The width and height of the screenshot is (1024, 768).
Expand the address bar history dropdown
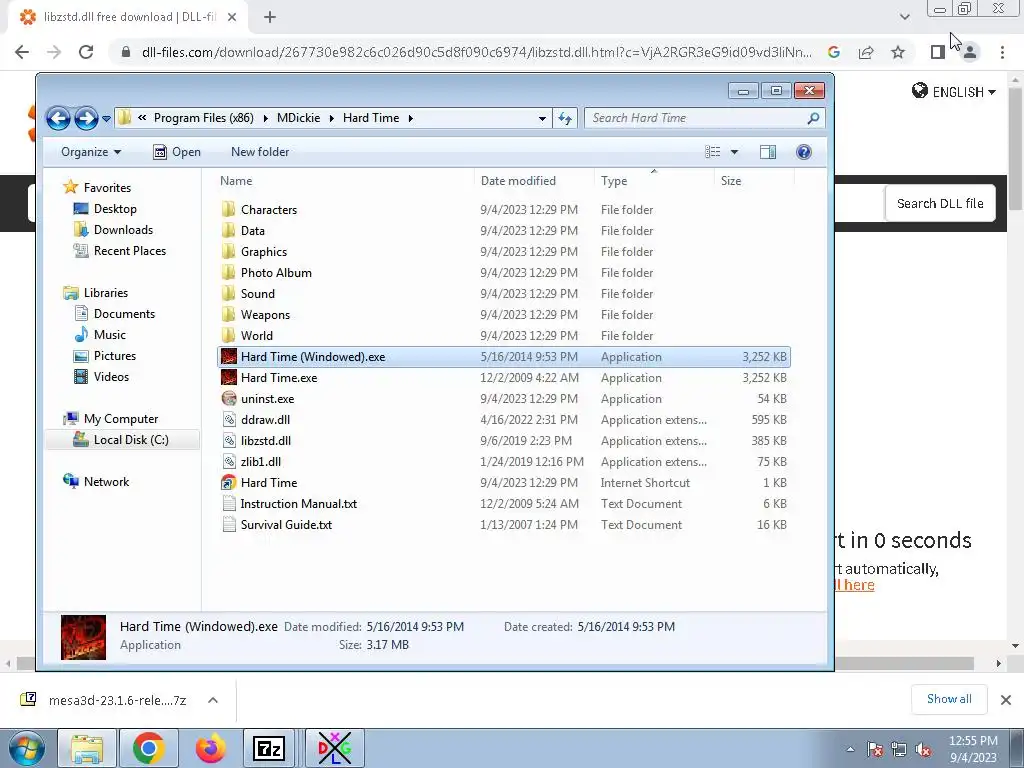(542, 118)
